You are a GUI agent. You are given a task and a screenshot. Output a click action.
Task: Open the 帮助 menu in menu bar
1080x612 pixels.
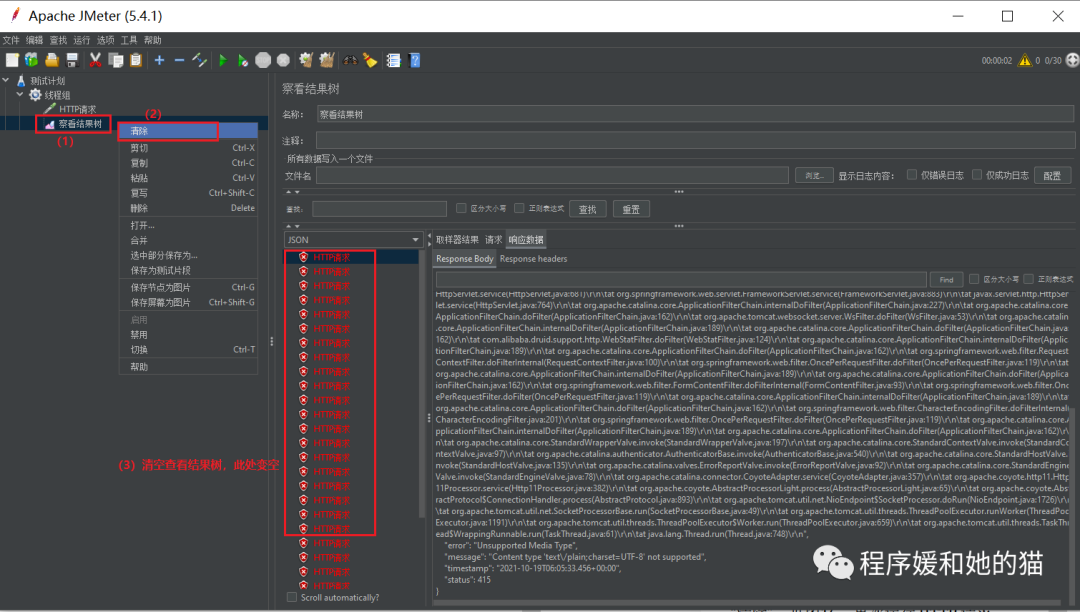[153, 40]
